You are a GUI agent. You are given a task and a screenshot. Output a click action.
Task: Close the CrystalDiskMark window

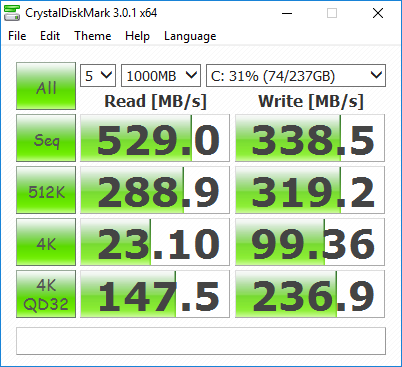click(x=378, y=13)
